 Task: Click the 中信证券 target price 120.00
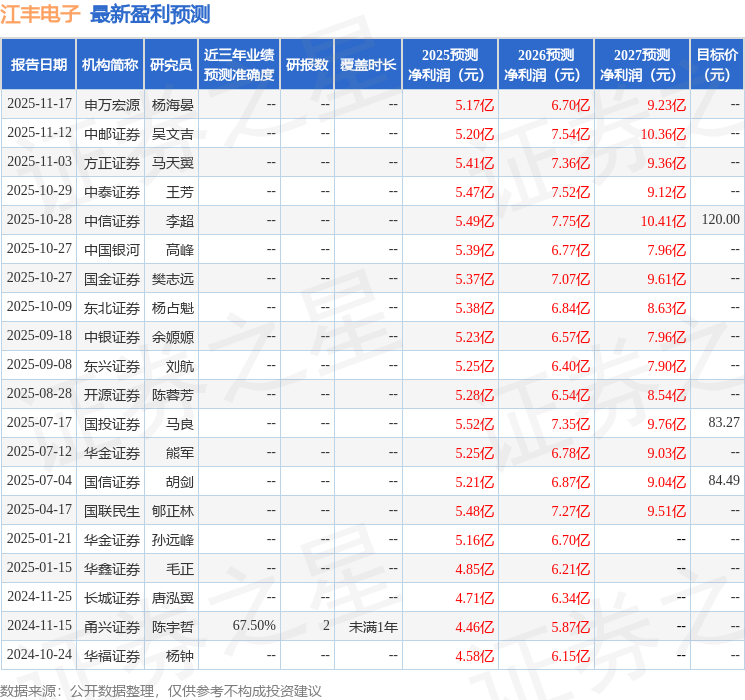721,220
